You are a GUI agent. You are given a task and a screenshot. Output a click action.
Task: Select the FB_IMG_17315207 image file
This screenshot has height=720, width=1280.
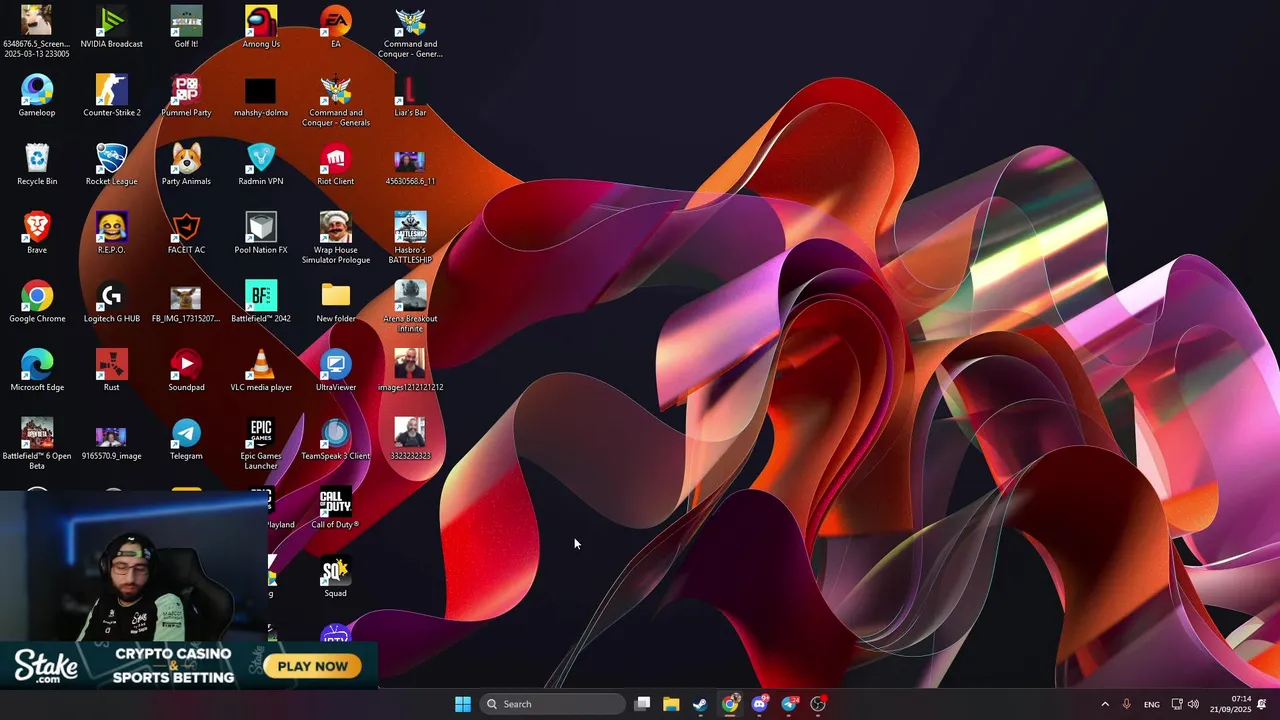coord(186,303)
